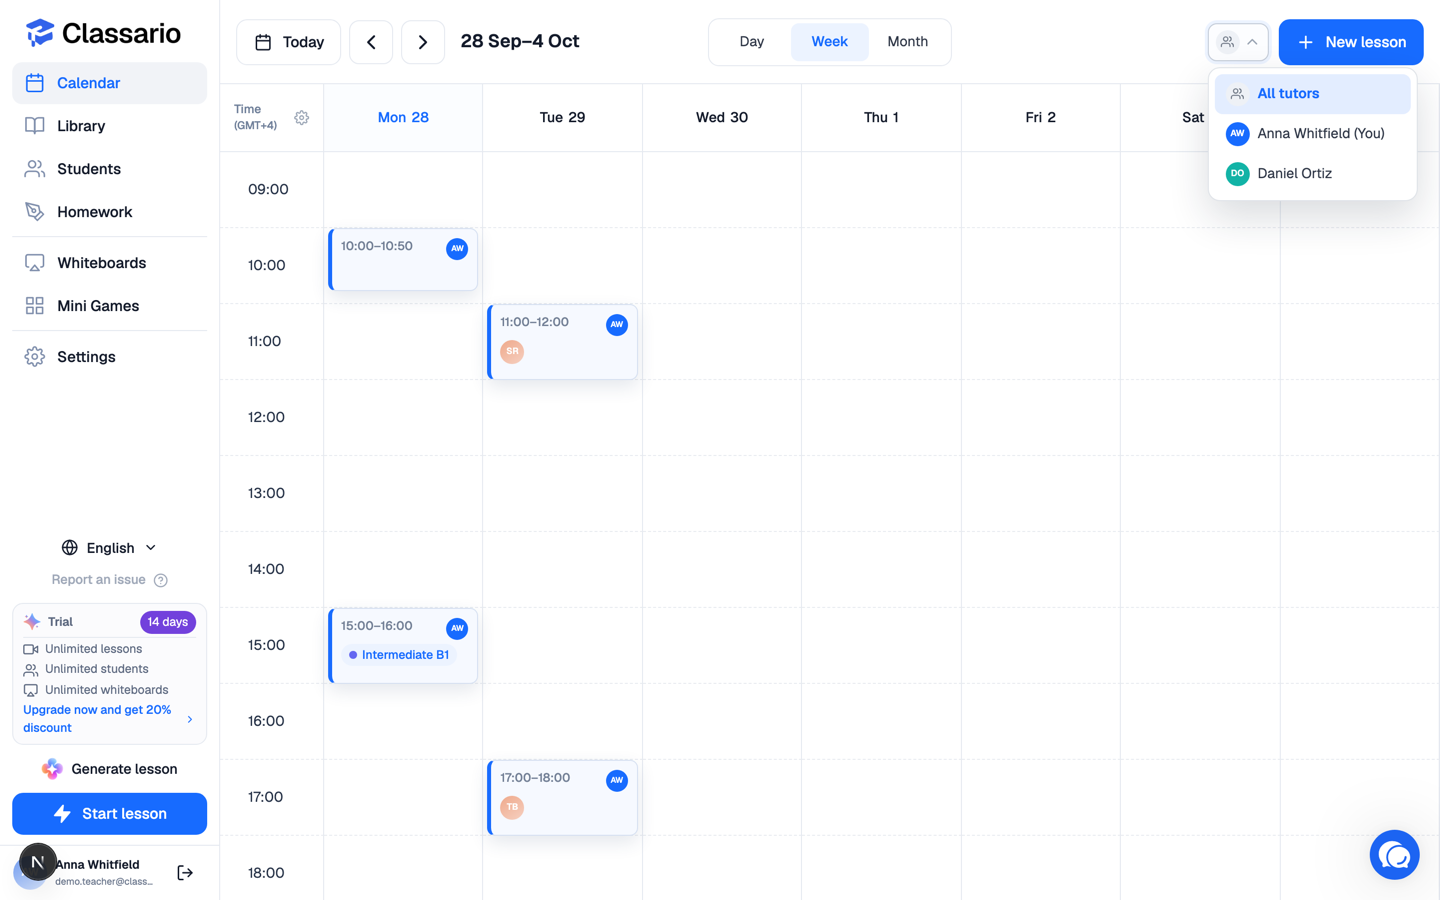Switch to Month view
Screen dimensions: 1440x900
click(x=908, y=42)
